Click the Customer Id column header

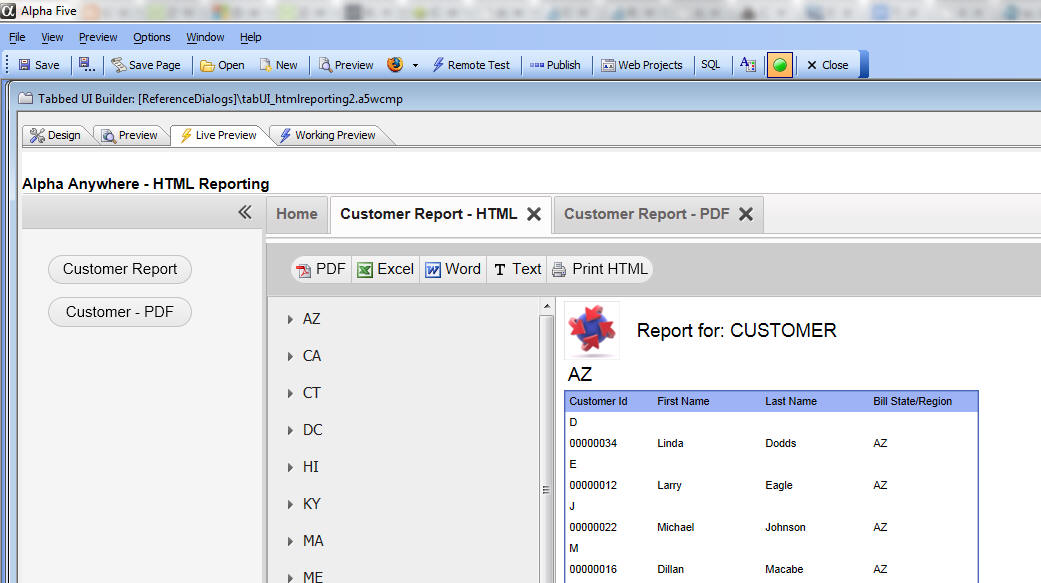click(x=598, y=401)
